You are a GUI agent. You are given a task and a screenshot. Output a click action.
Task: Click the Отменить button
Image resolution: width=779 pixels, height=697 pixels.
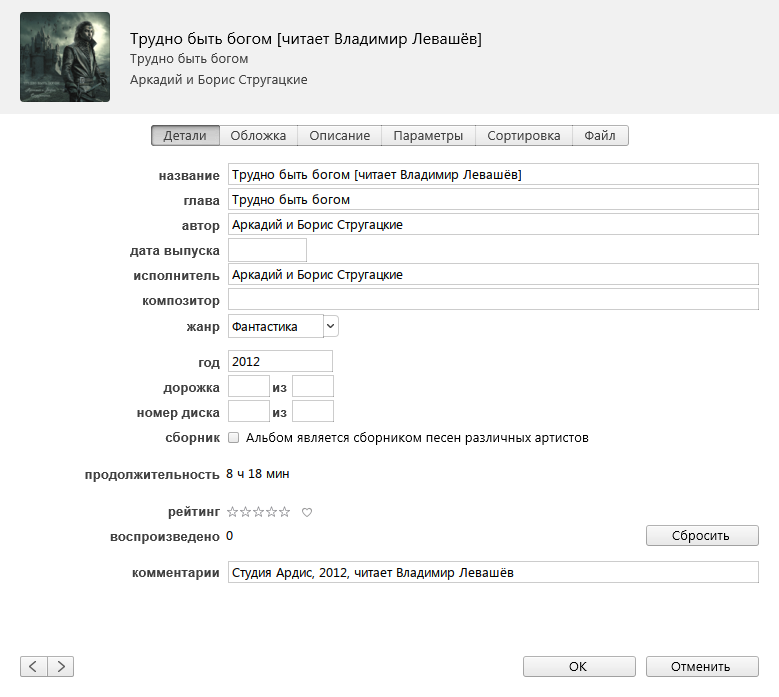(x=702, y=666)
